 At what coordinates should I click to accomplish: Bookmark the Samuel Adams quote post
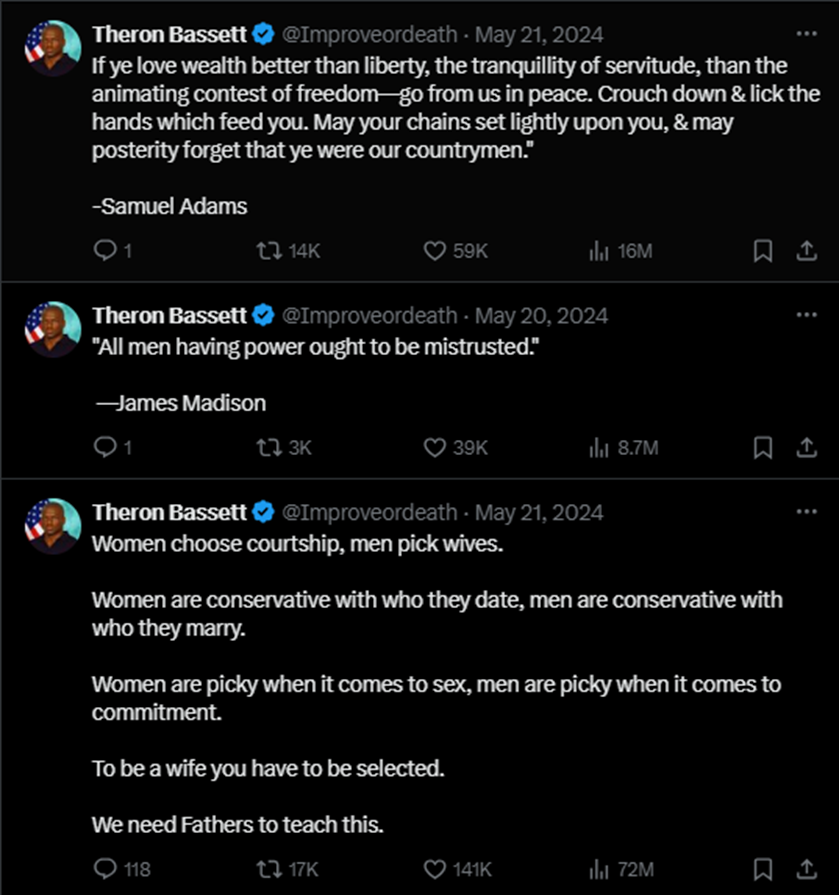763,251
